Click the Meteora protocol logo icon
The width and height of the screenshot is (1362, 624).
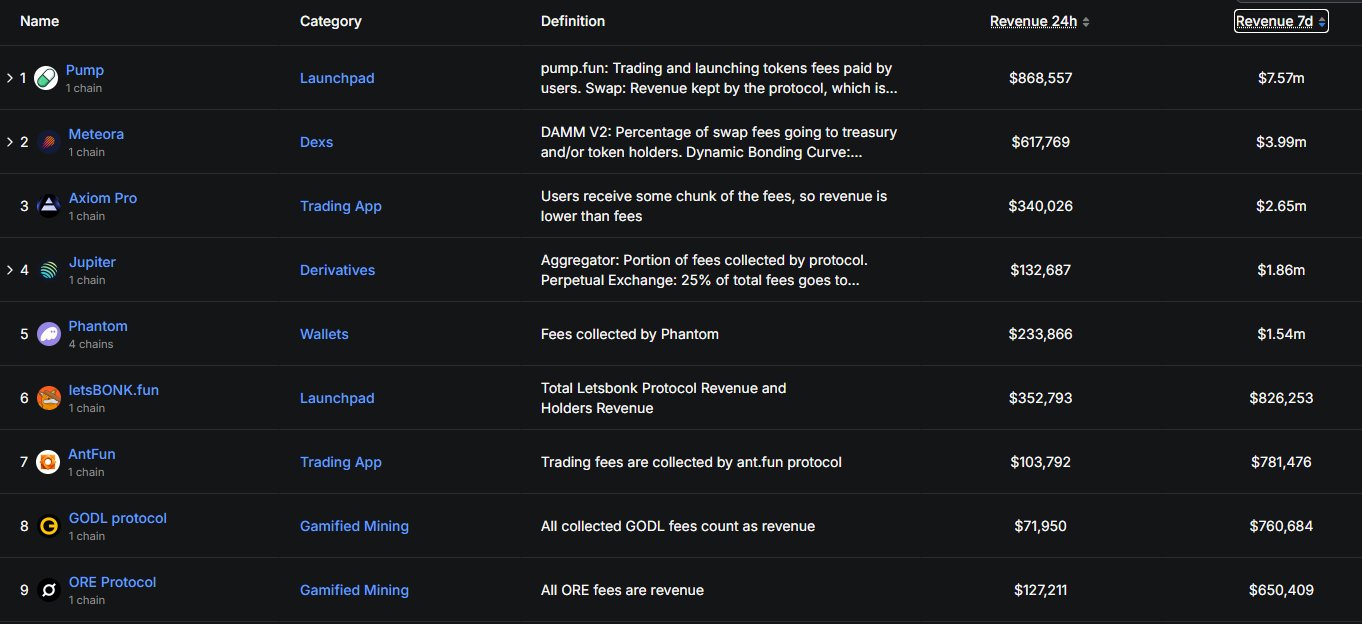pos(48,142)
